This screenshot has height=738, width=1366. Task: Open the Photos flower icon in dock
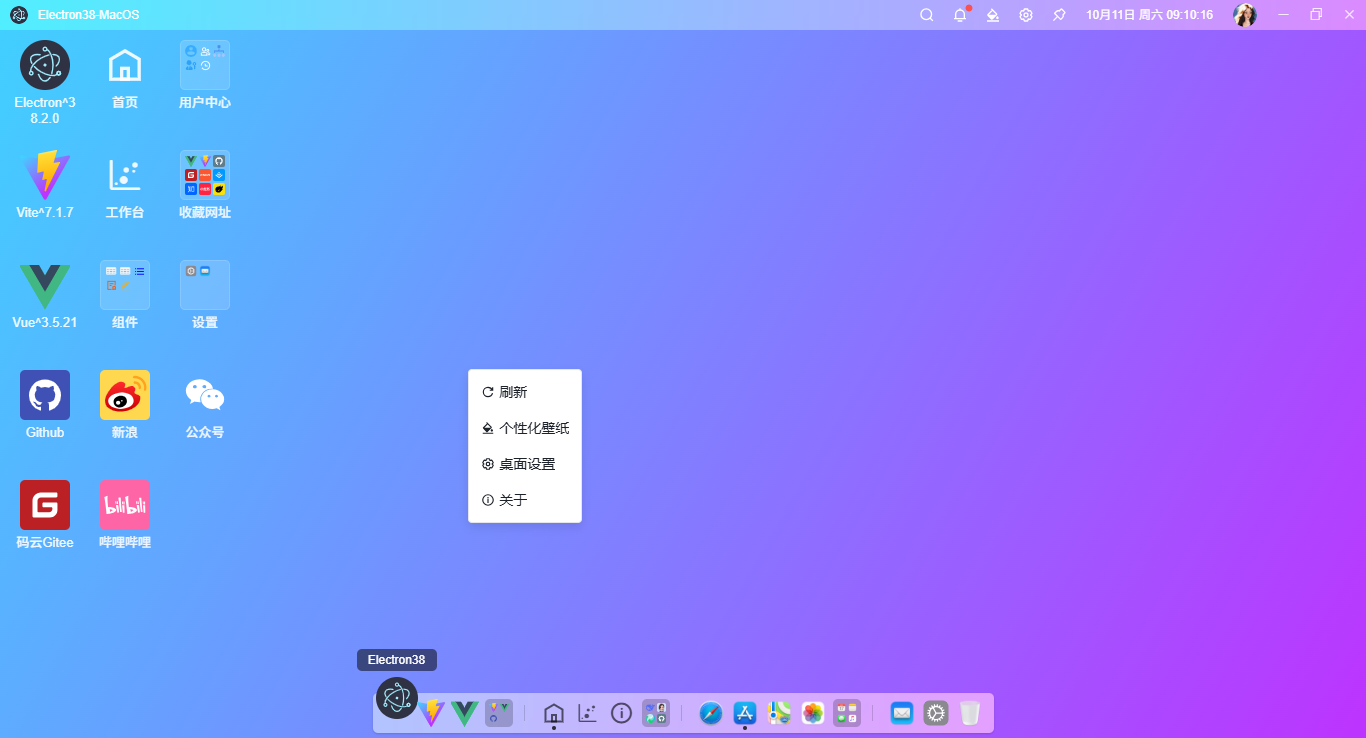pyautogui.click(x=813, y=713)
